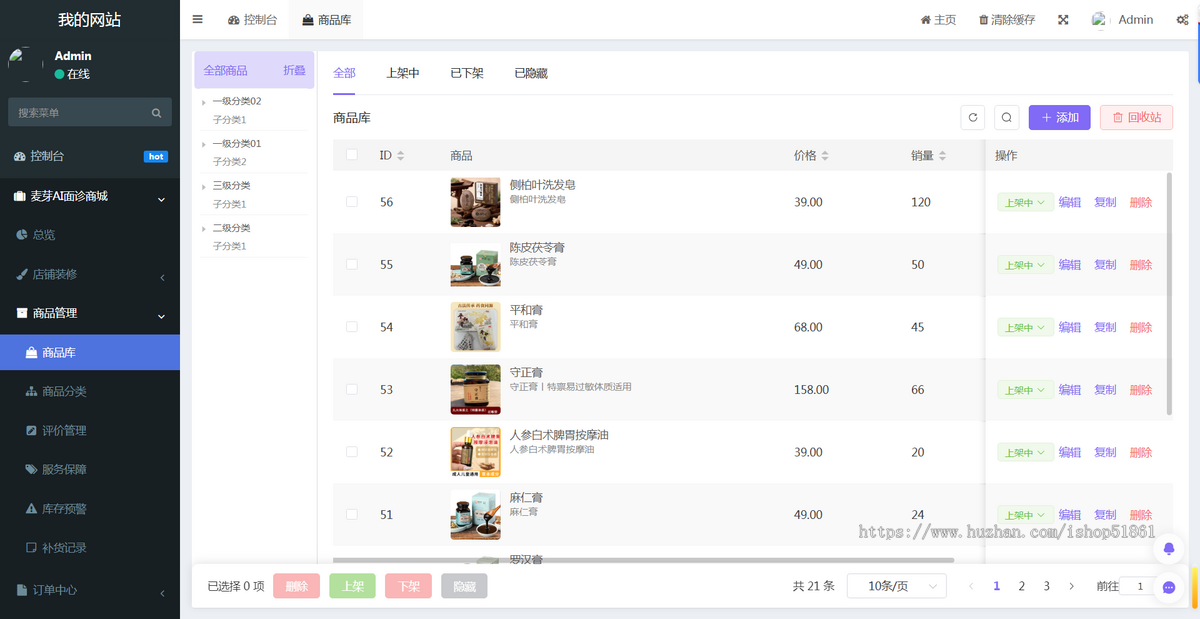This screenshot has width=1200, height=619.
Task: Click the 侧柏叶洗发皂 product thumbnail
Action: pos(475,202)
